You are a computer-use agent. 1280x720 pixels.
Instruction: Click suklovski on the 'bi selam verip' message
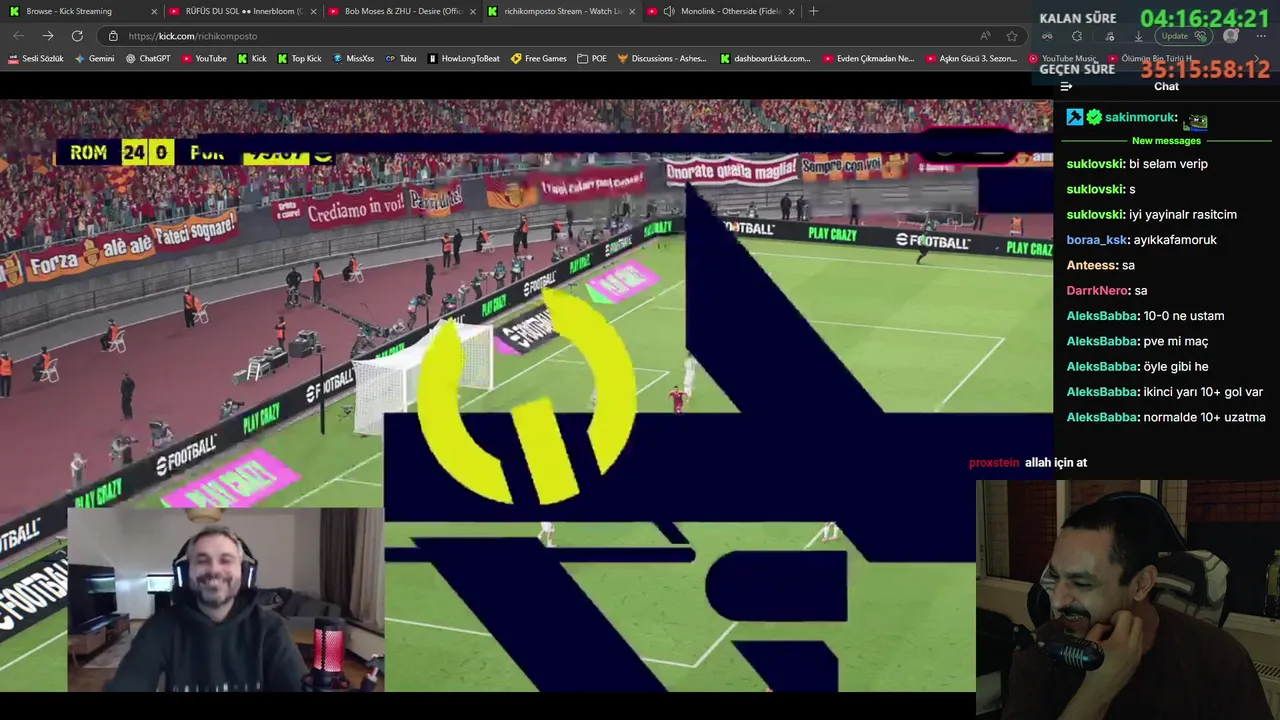pos(1096,164)
